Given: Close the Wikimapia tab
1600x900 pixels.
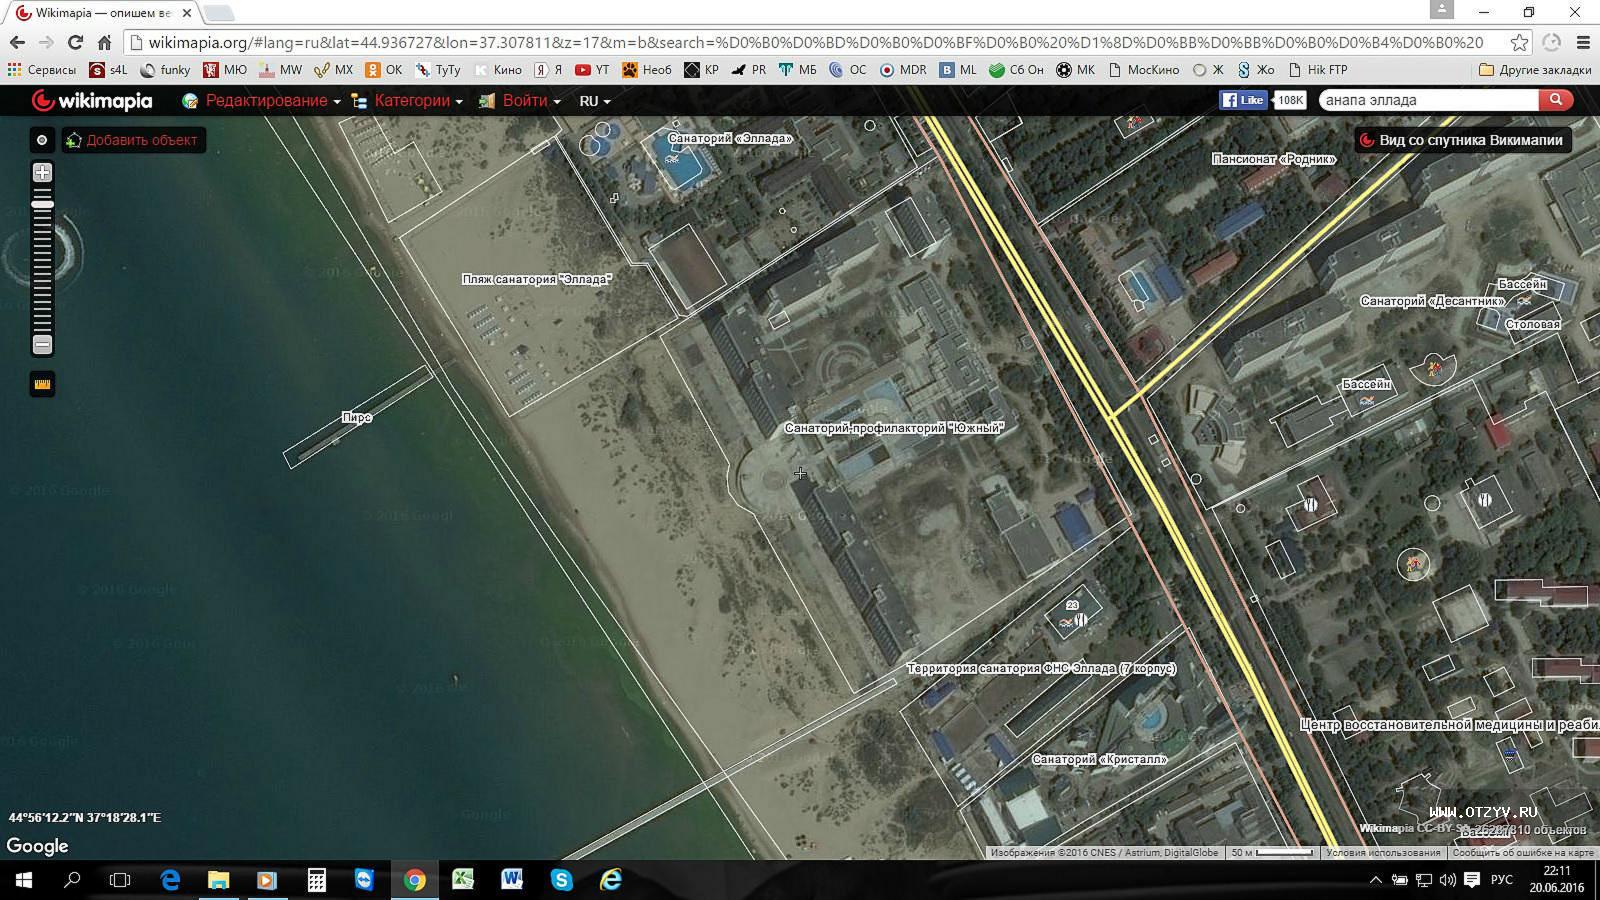Looking at the screenshot, I should coord(186,13).
